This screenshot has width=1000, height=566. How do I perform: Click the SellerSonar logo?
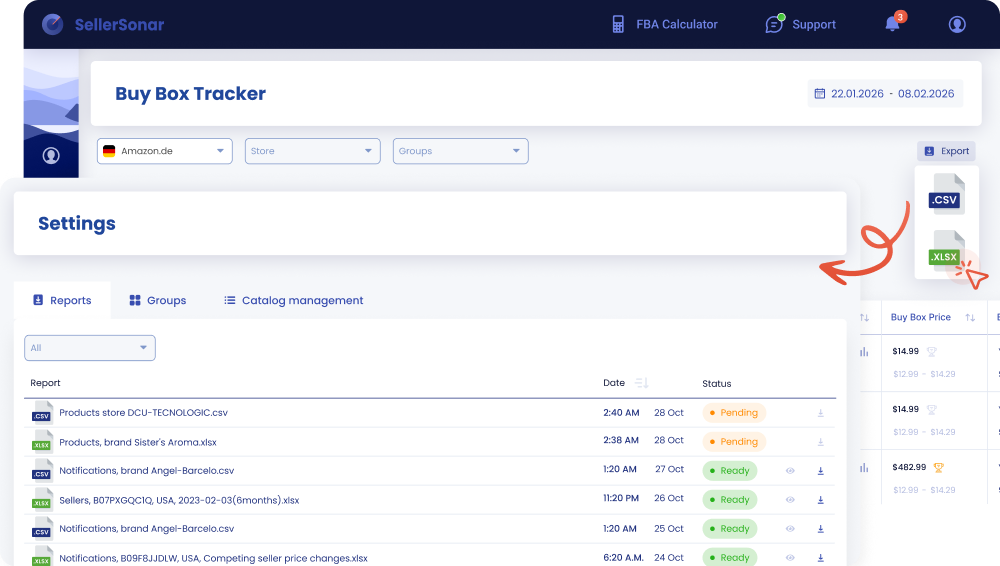103,24
